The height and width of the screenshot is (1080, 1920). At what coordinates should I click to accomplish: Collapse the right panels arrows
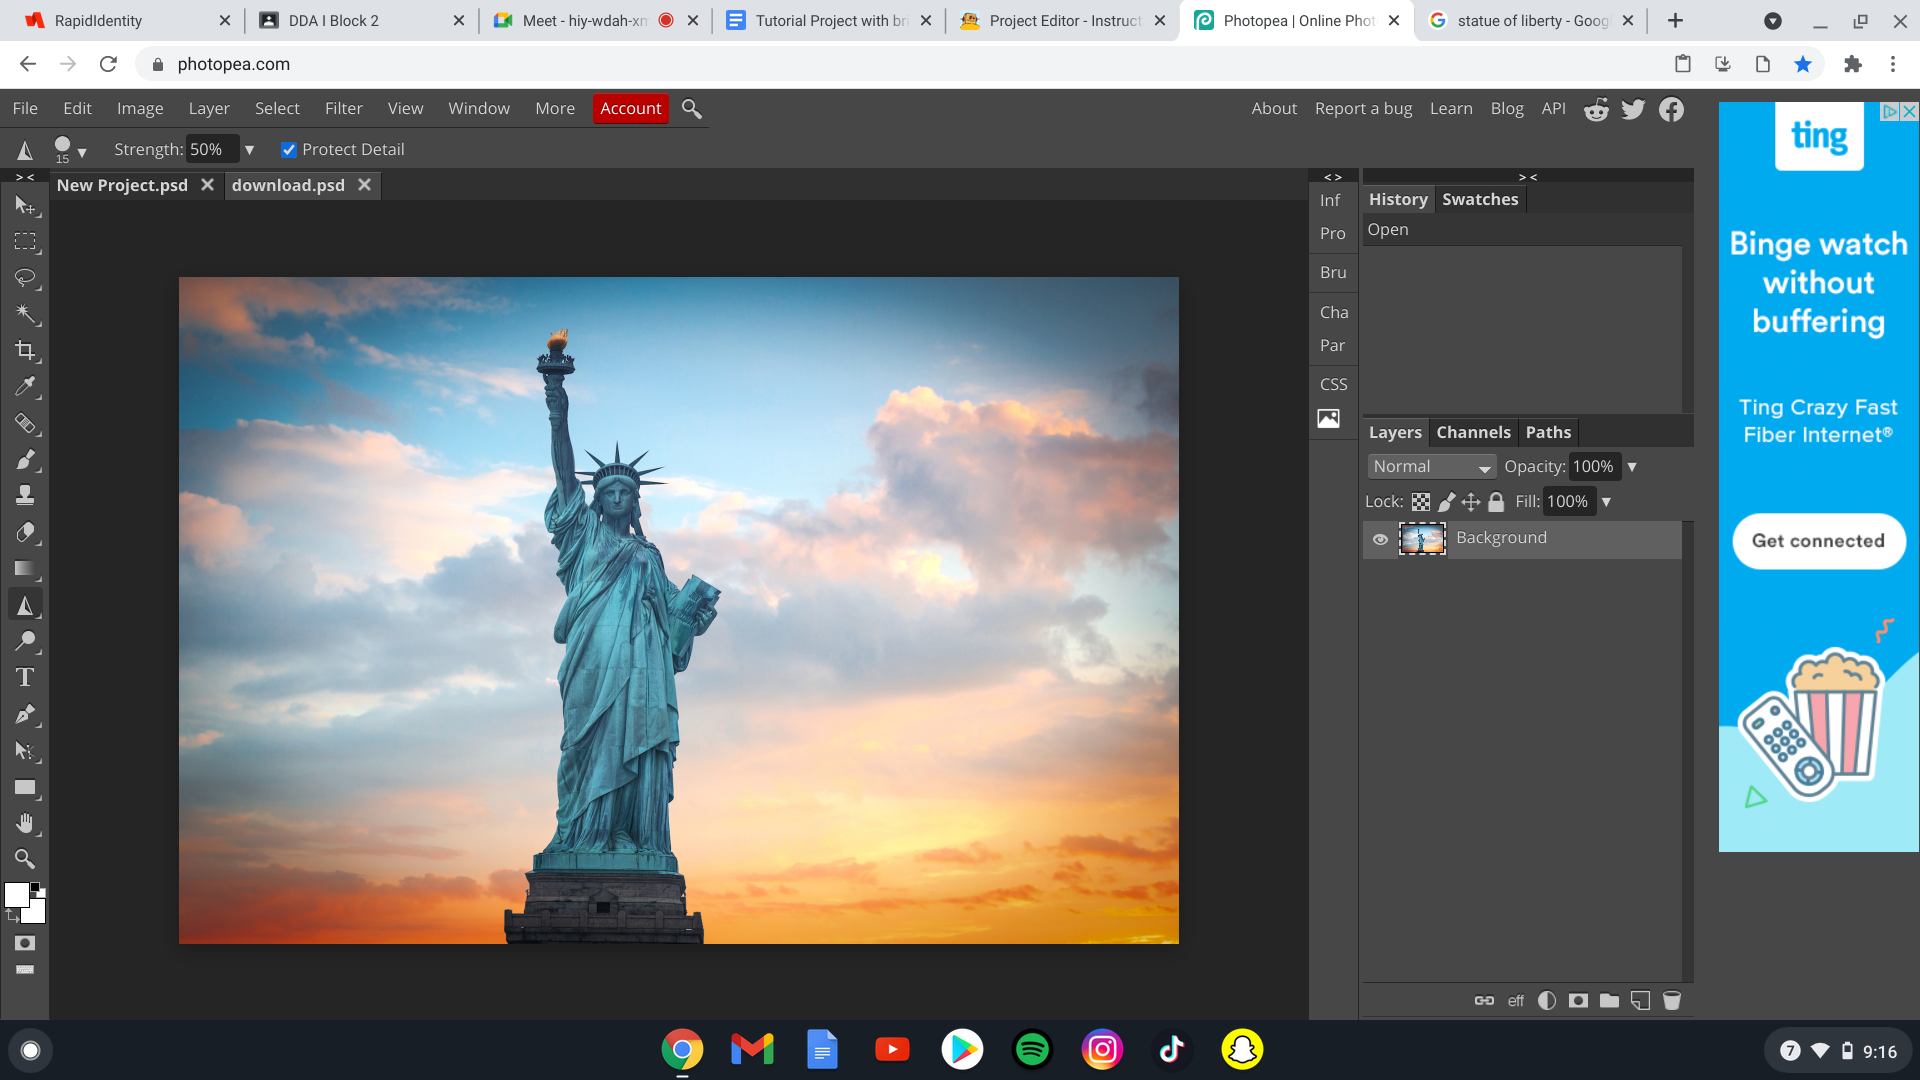1528,177
